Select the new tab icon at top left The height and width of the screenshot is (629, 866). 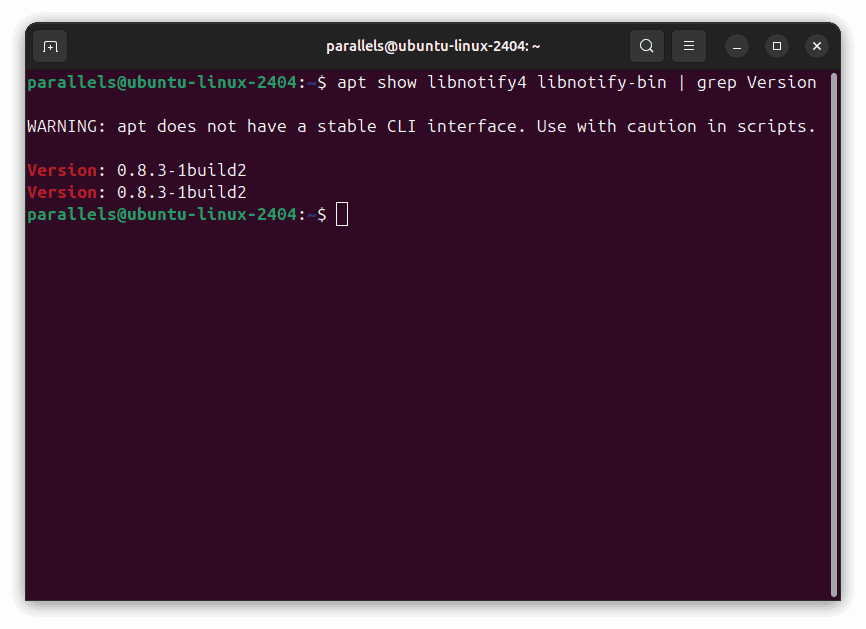49,46
